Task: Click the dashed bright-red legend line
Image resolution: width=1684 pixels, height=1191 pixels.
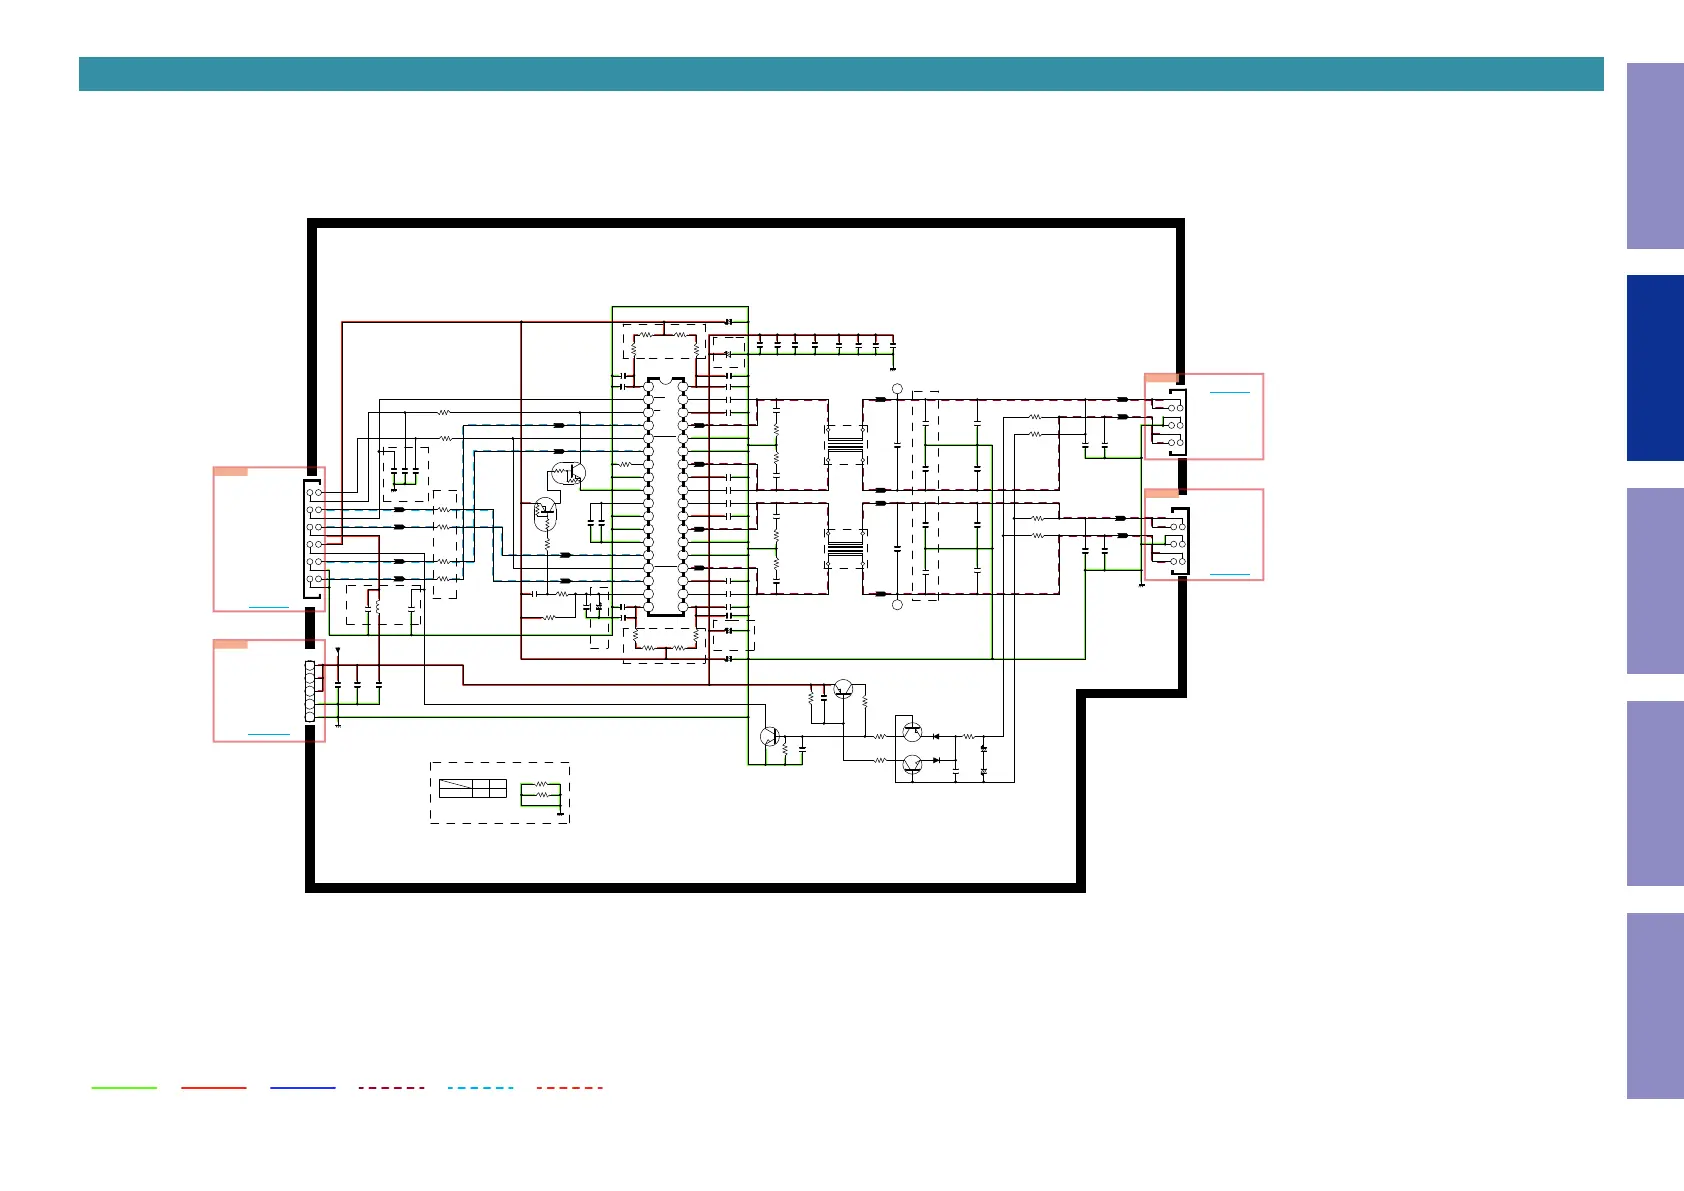Action: [569, 1088]
